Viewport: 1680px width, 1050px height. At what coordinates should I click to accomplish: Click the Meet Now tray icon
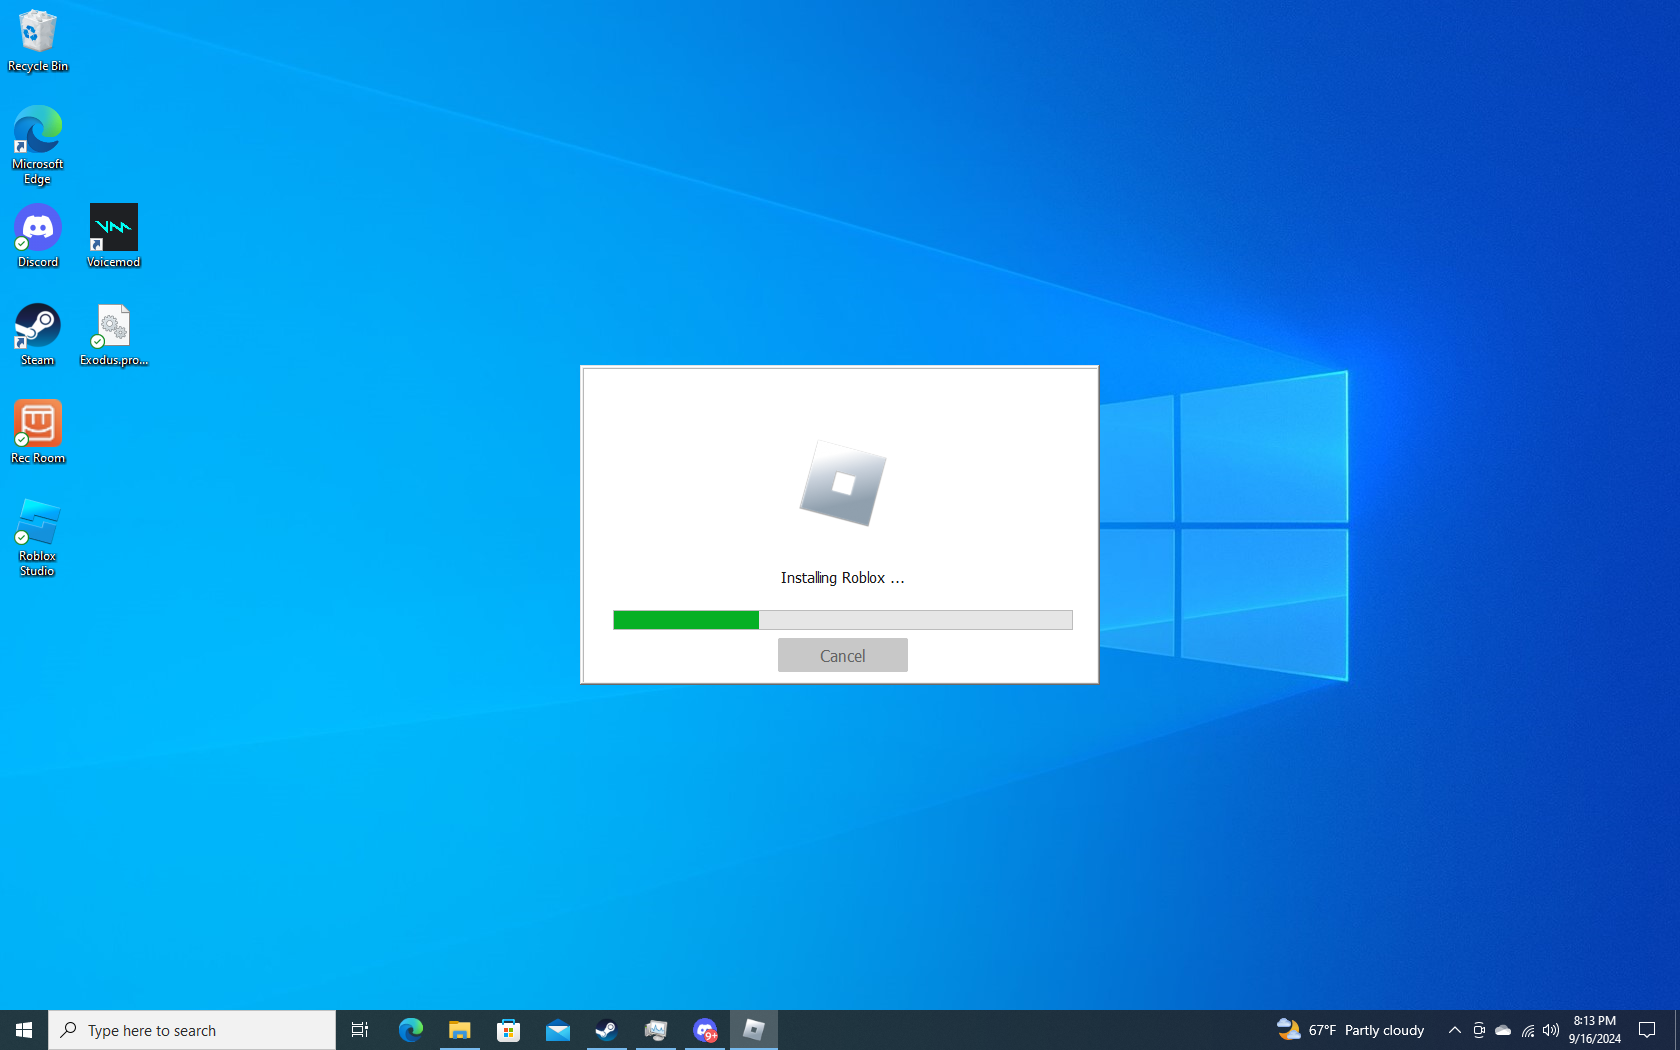(x=1479, y=1030)
